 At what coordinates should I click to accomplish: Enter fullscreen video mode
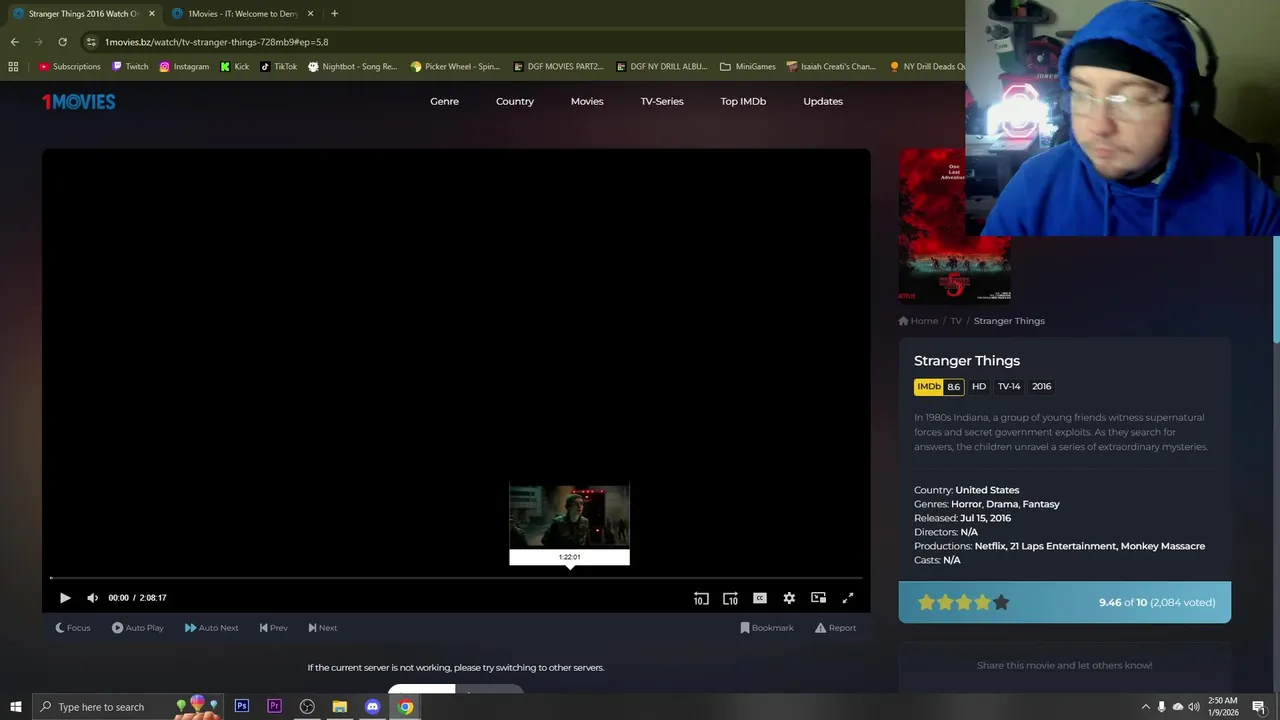pyautogui.click(x=848, y=598)
